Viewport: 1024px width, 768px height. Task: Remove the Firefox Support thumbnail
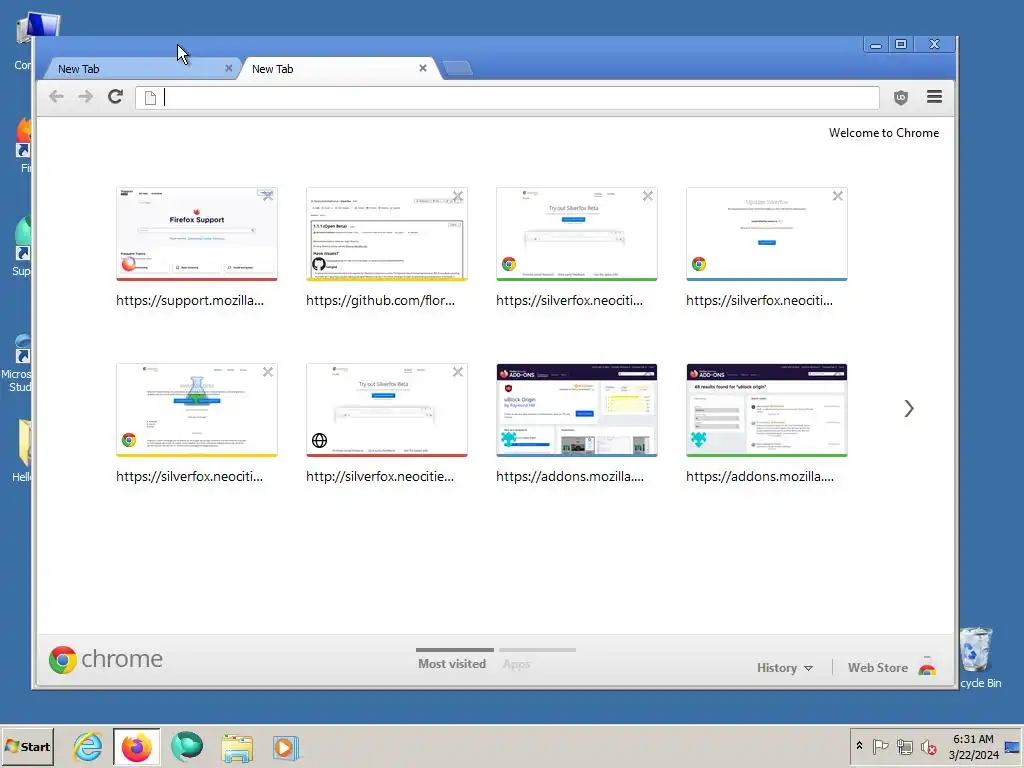268,196
